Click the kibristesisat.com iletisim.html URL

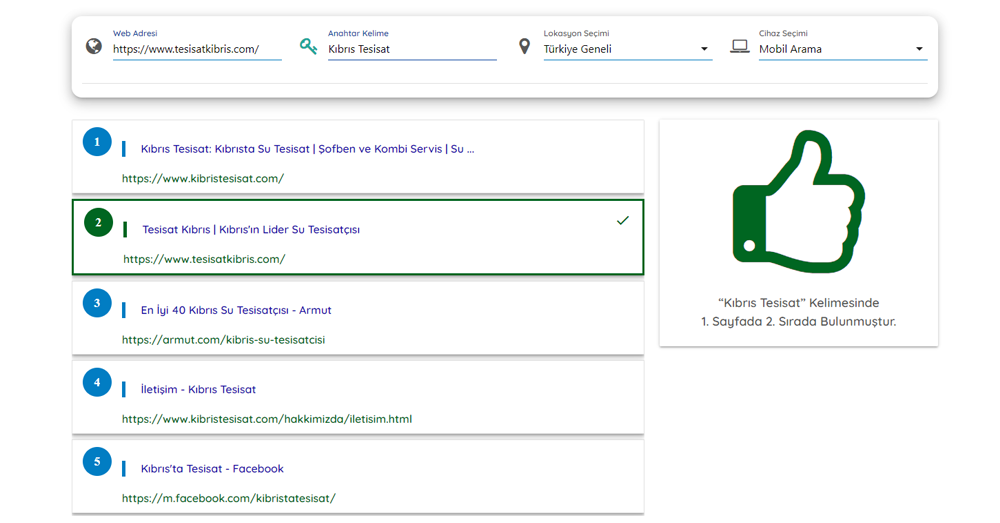[267, 419]
